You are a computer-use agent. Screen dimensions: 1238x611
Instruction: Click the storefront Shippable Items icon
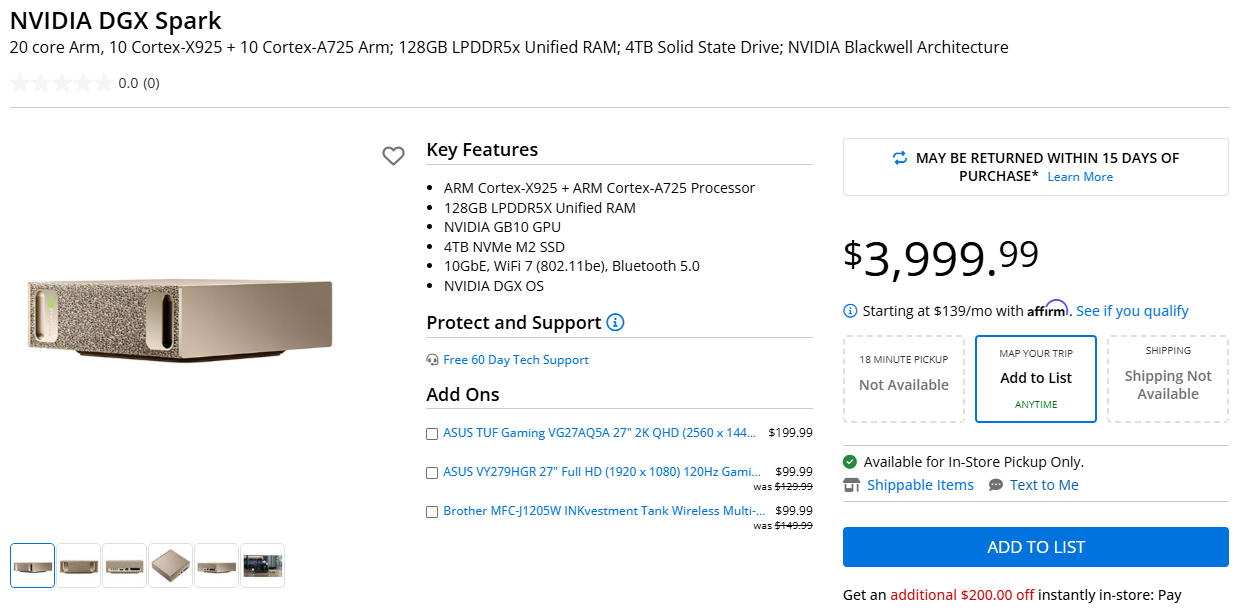pos(852,485)
